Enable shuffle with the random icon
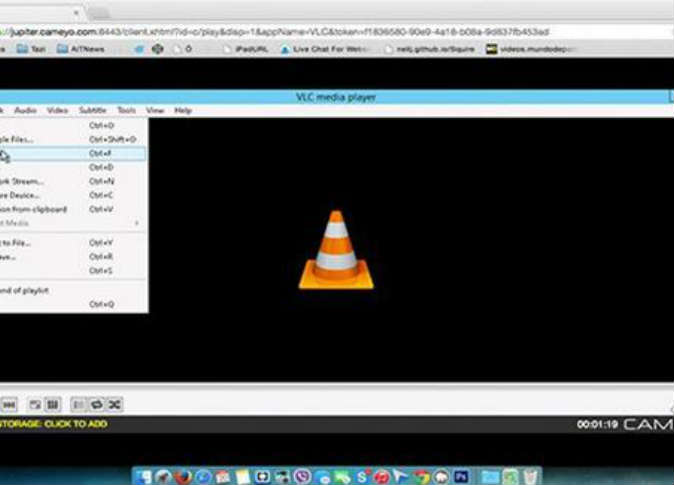The image size is (674, 485). tap(116, 404)
